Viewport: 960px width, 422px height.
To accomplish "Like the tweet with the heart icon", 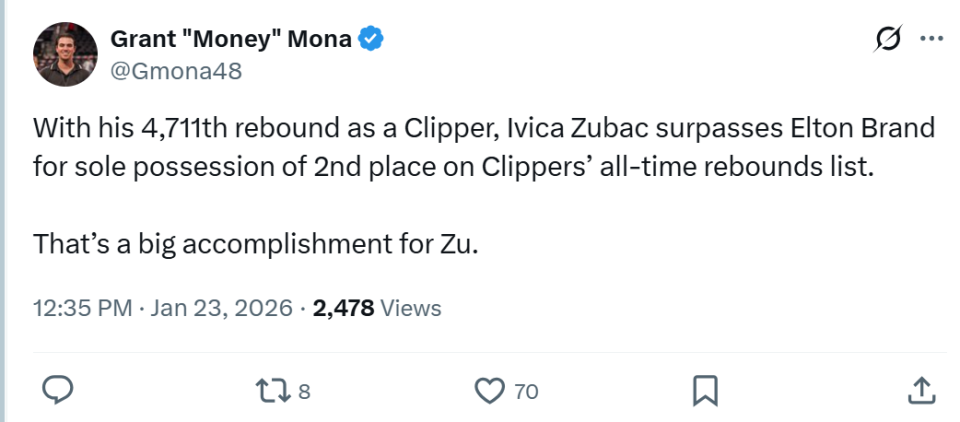I will (x=489, y=391).
